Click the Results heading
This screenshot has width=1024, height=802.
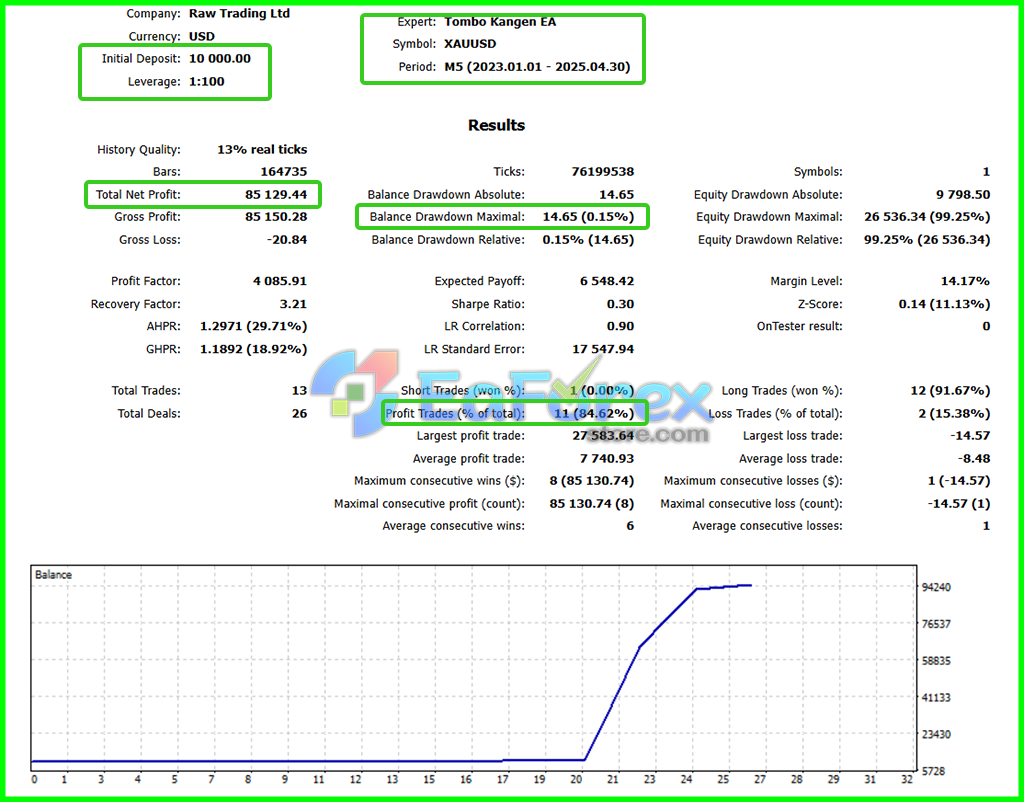click(496, 125)
